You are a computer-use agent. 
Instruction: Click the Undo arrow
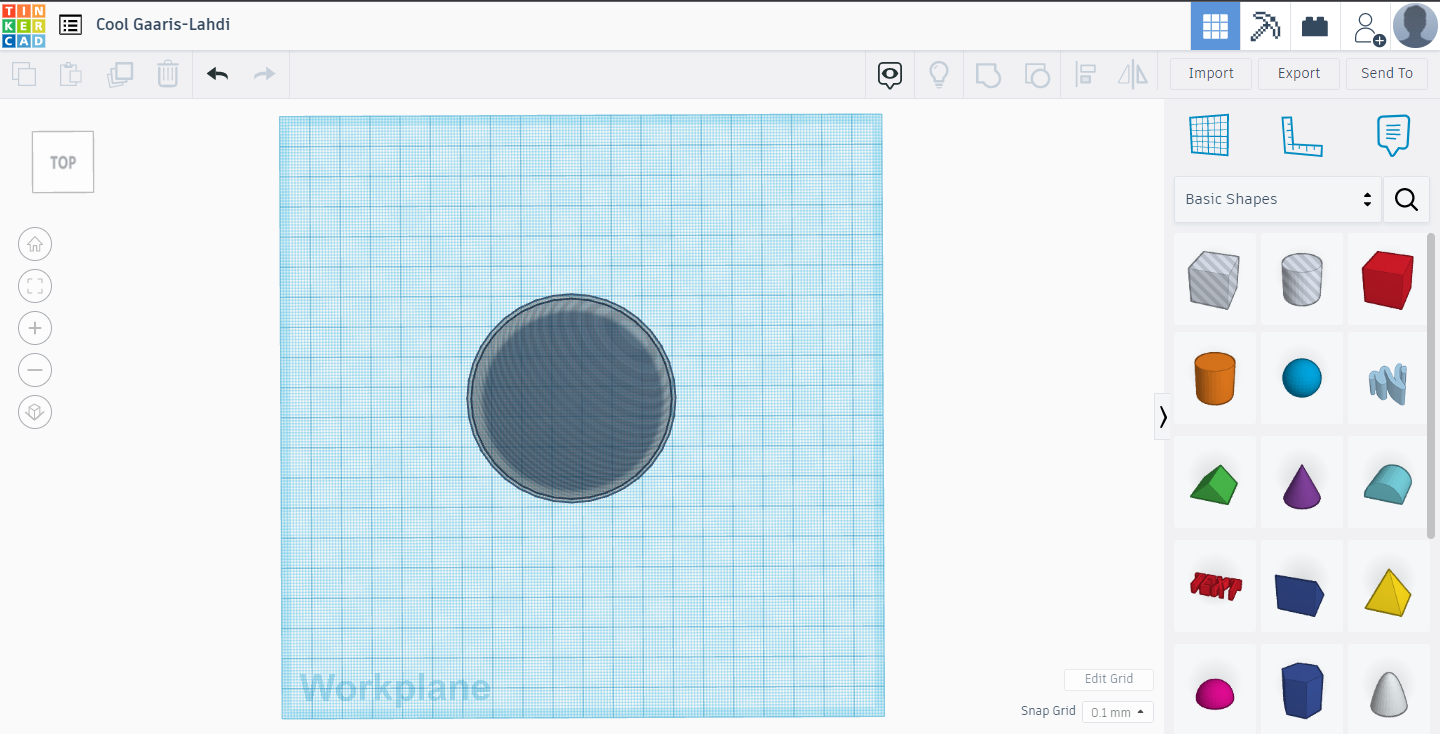(x=217, y=73)
